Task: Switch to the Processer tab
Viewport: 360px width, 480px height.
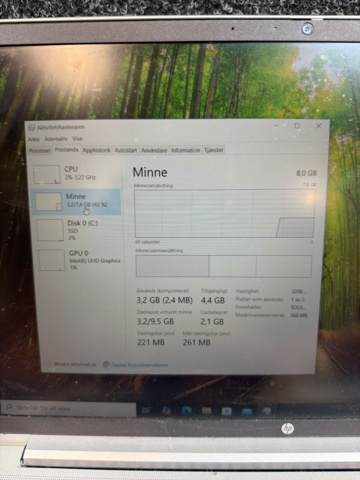Action: pos(39,151)
